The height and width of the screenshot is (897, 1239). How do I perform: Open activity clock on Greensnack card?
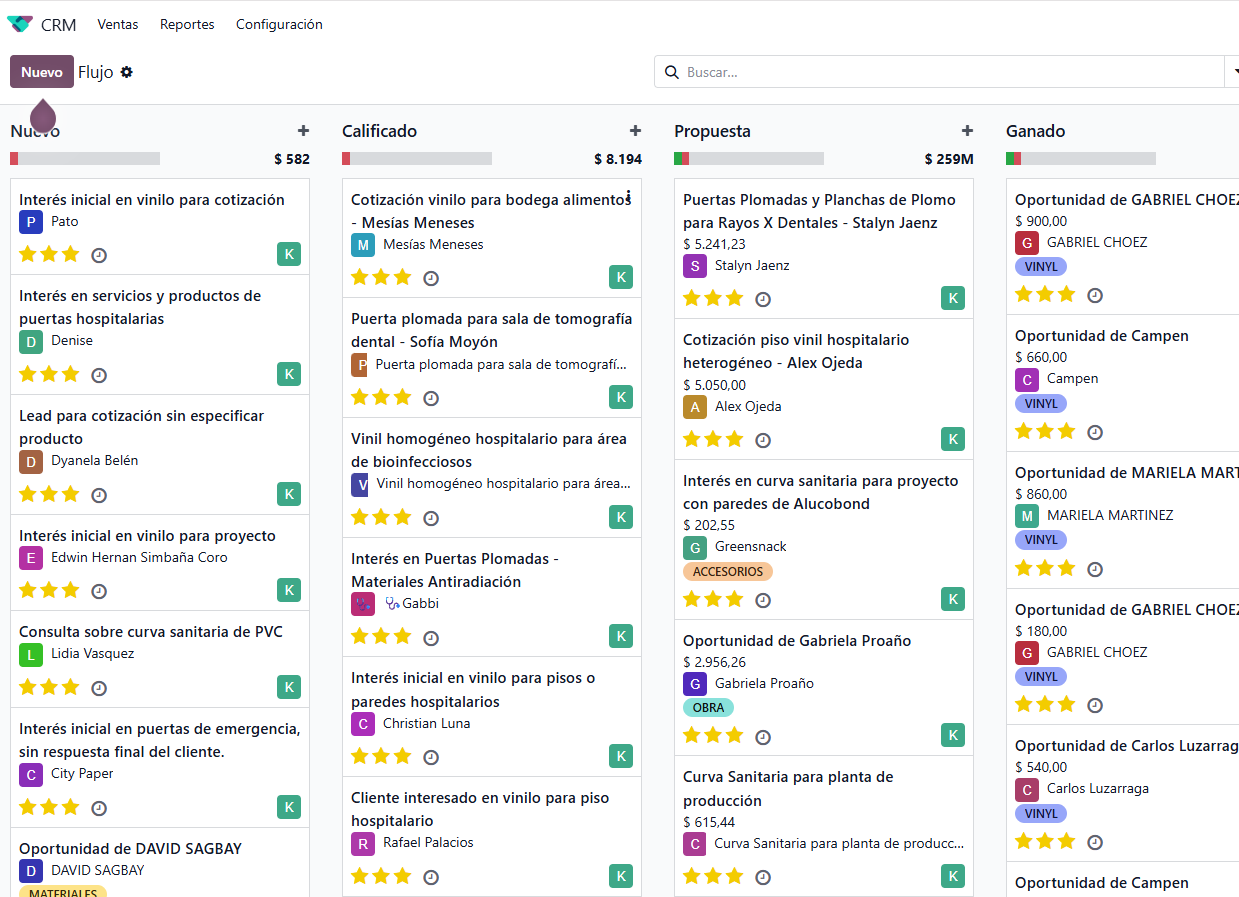763,601
